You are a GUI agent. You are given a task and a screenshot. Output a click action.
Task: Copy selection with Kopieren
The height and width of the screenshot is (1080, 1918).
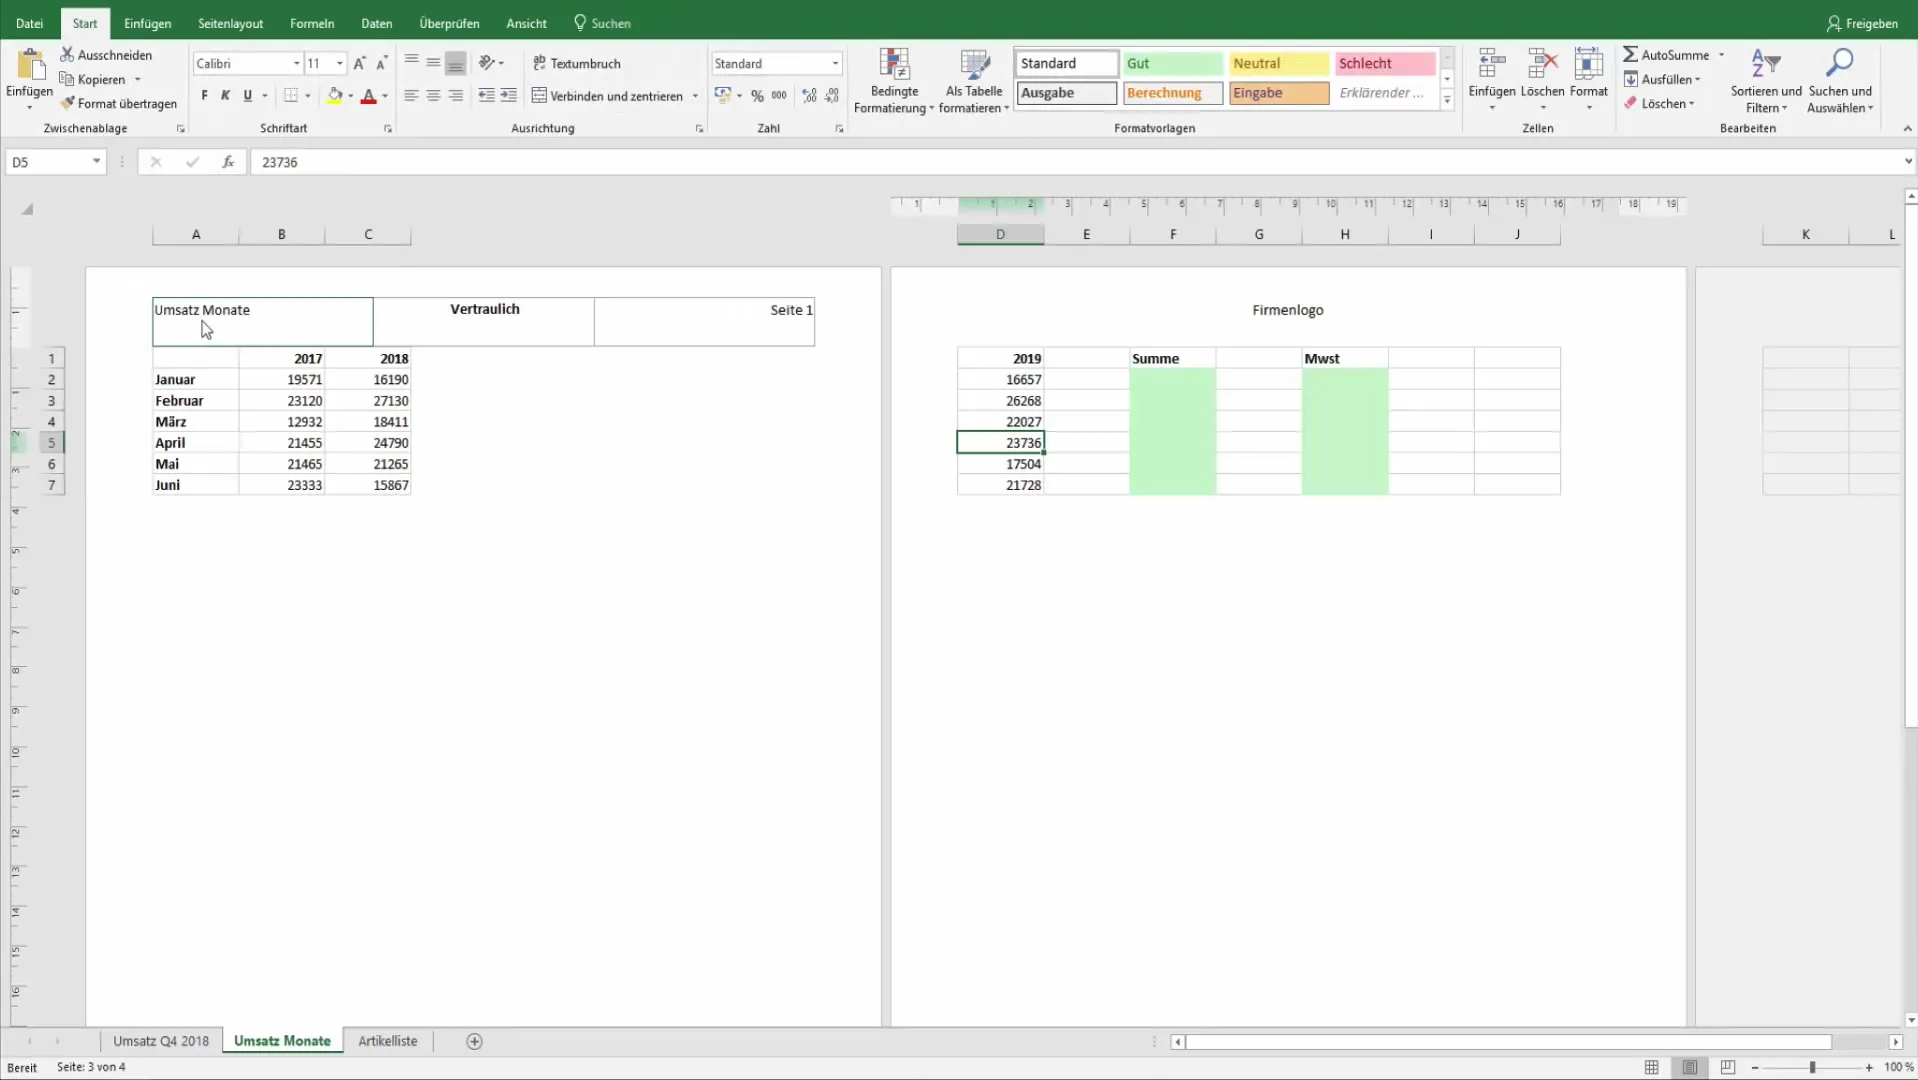[x=93, y=79]
